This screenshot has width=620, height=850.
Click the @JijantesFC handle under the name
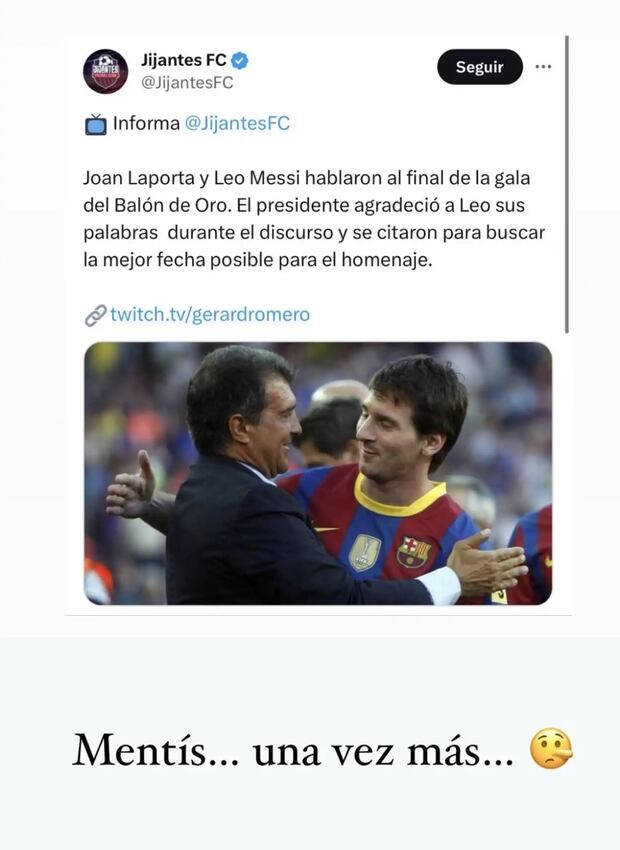pyautogui.click(x=187, y=83)
